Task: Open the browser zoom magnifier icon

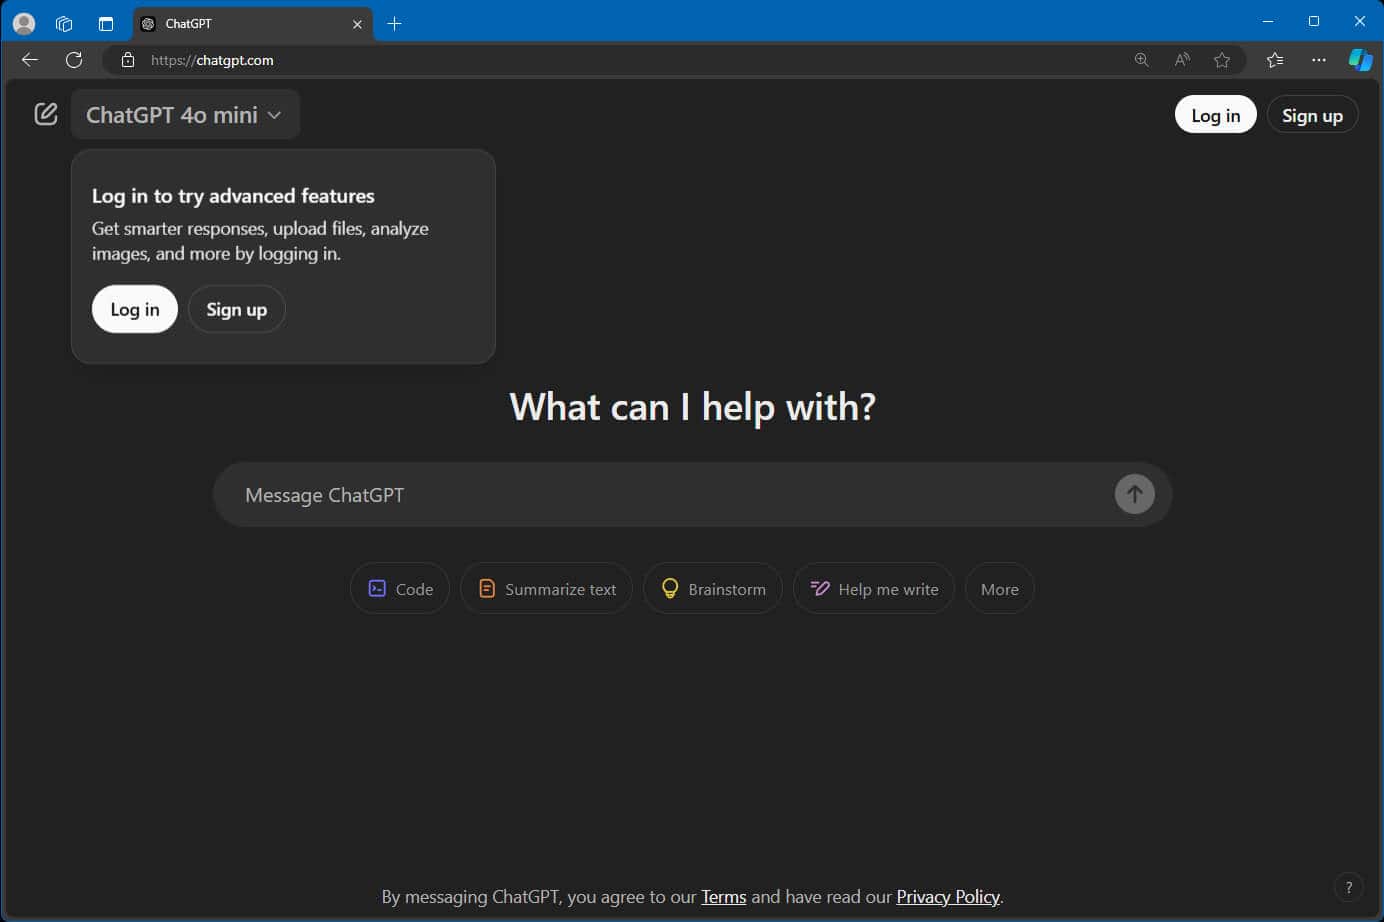Action: point(1141,60)
